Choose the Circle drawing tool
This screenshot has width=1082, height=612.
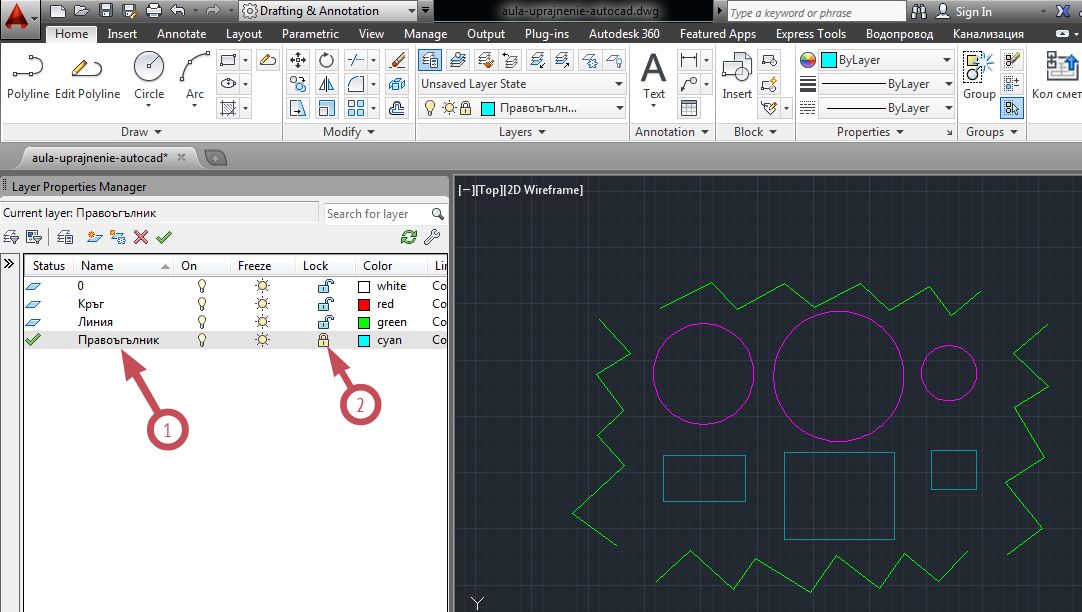[x=149, y=77]
